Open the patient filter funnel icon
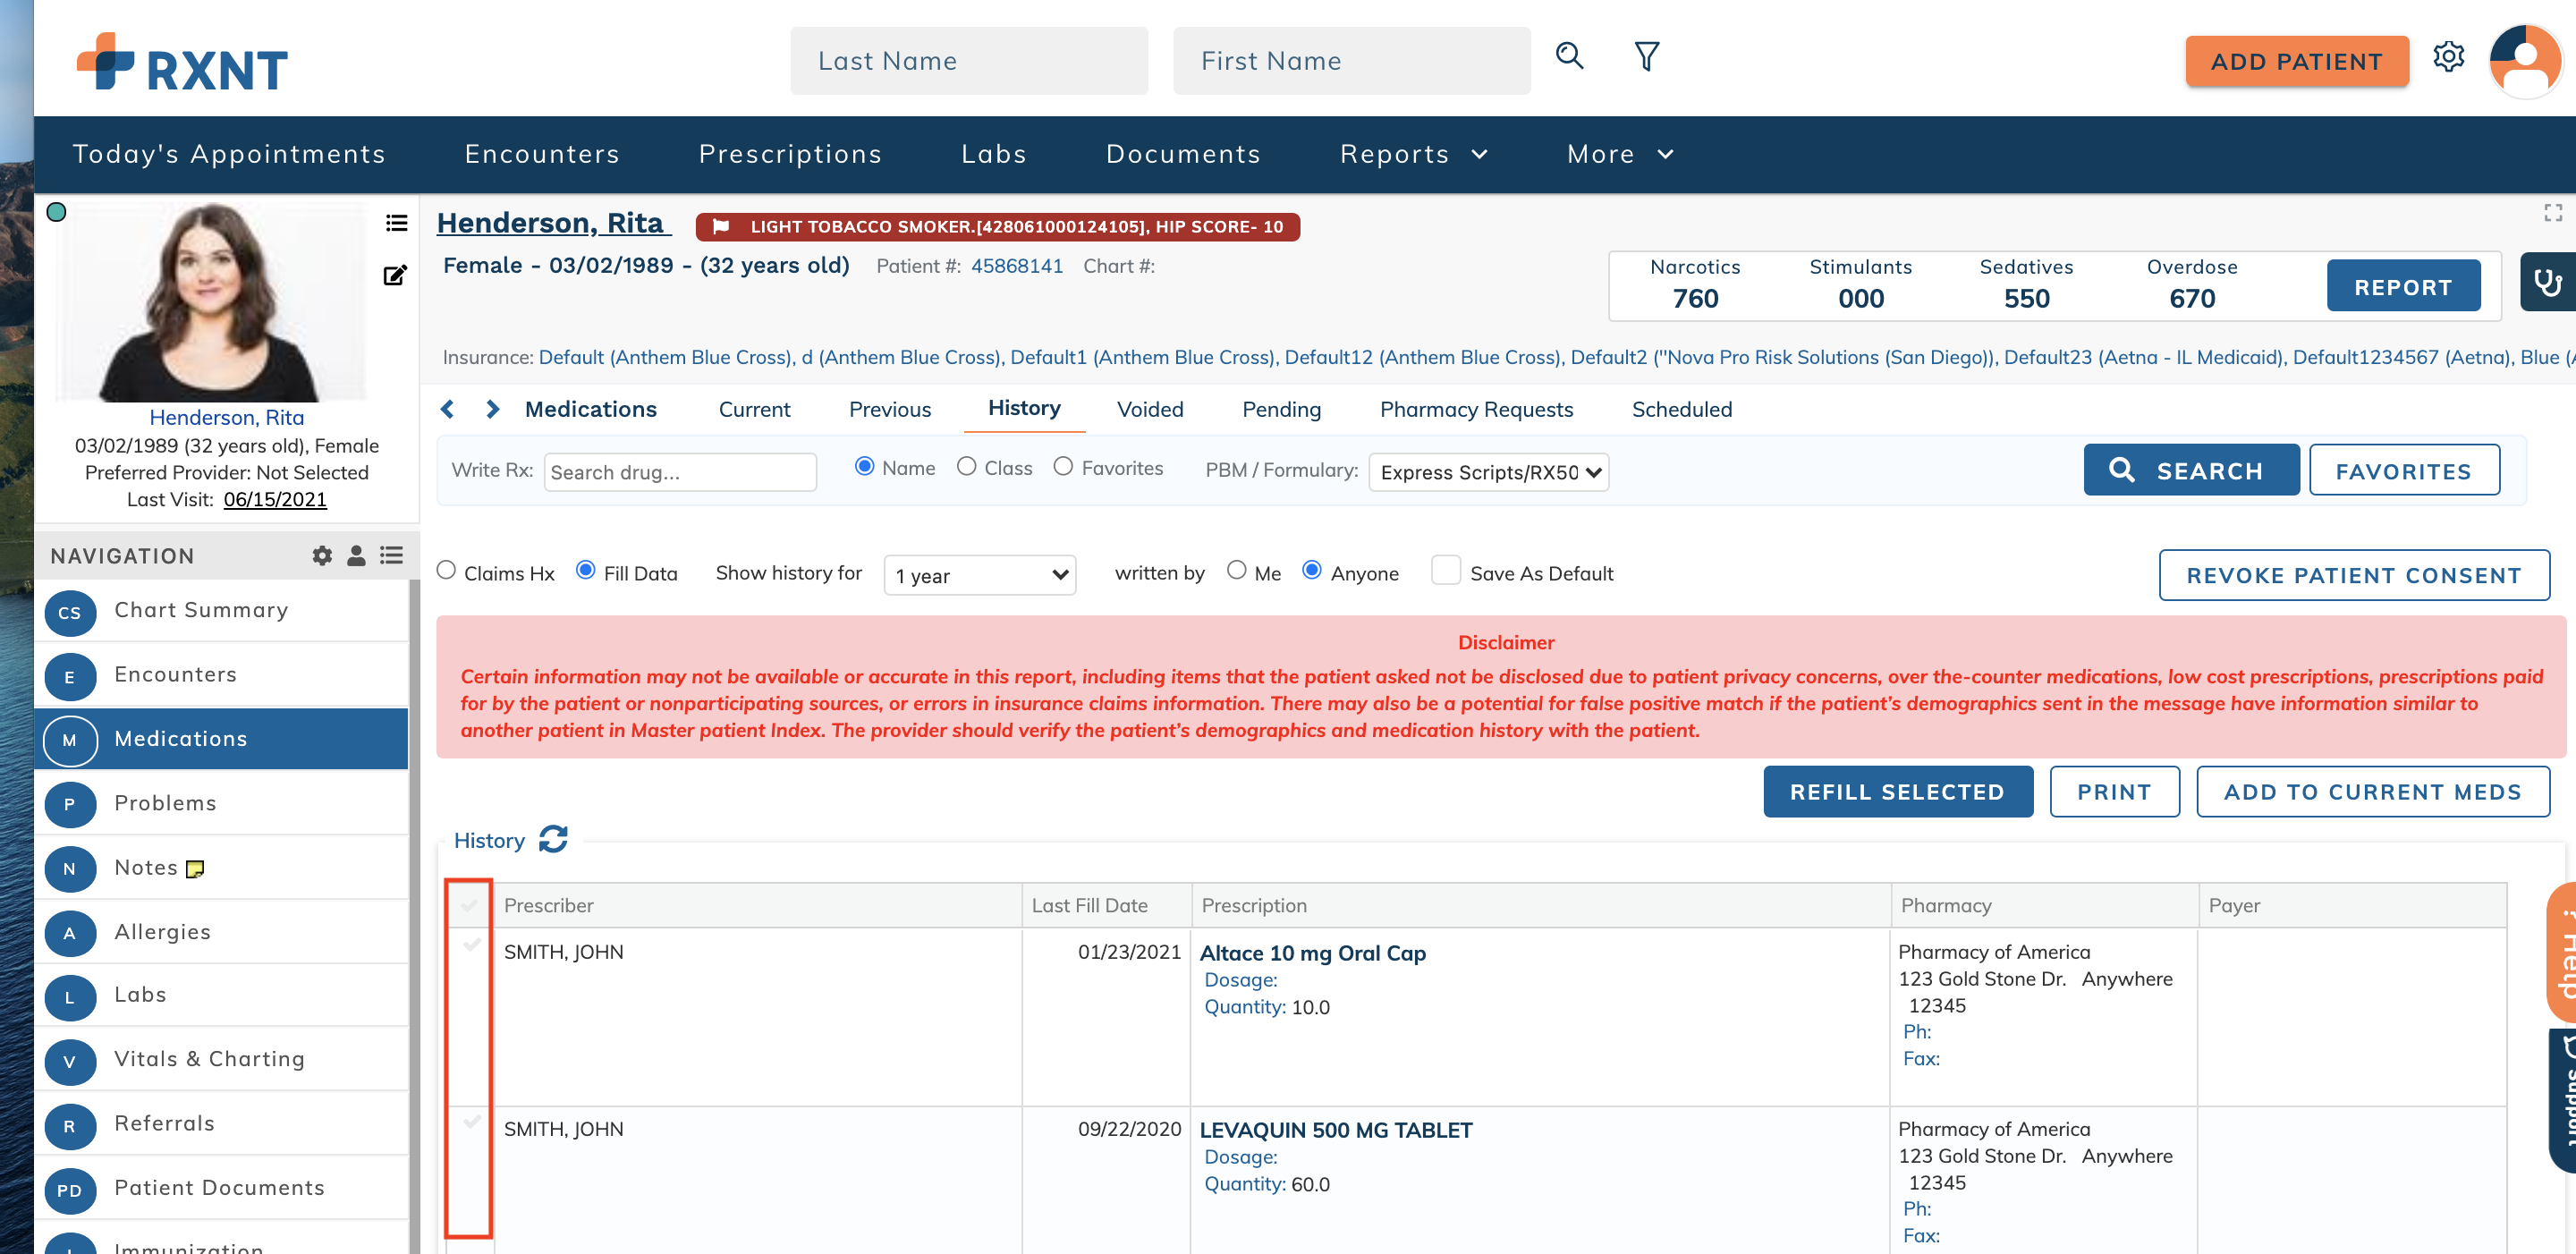Viewport: 2576px width, 1254px height. [x=1646, y=57]
